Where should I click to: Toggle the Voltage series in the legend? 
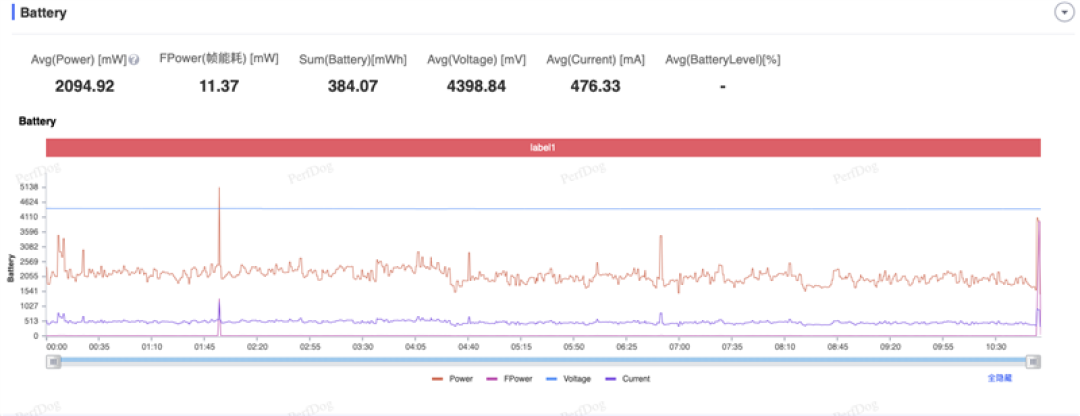568,379
